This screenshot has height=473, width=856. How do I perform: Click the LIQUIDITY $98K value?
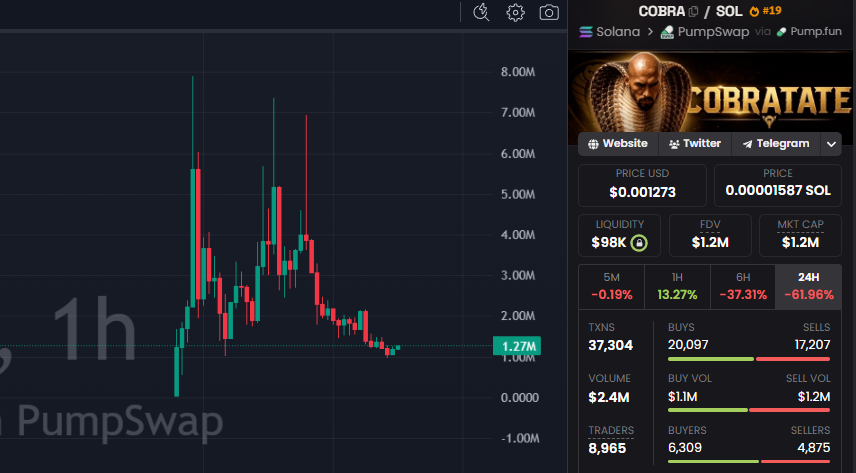tap(608, 243)
